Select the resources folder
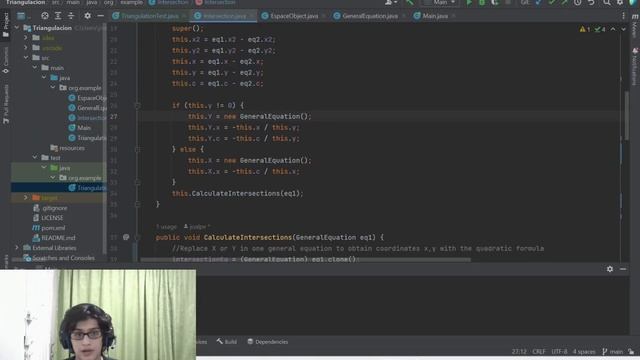Screen dimensions: 640x360 (68, 148)
